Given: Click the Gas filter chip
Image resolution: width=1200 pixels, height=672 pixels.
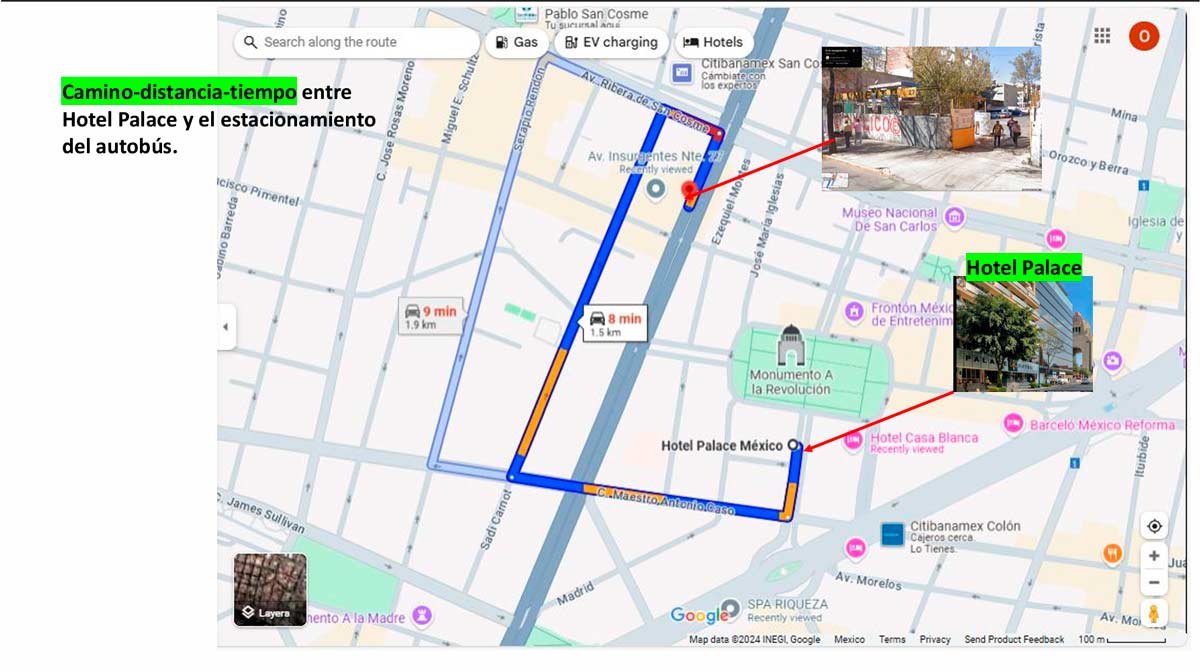Looking at the screenshot, I should tap(517, 42).
